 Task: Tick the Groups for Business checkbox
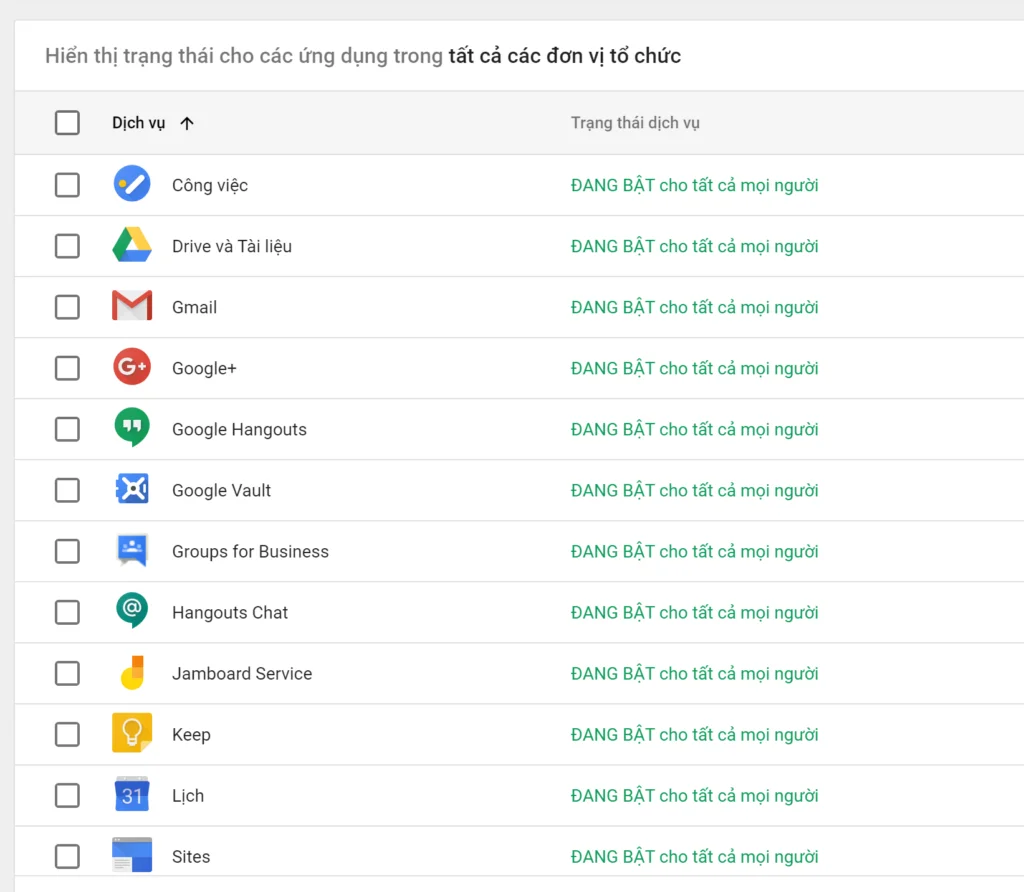coord(67,551)
